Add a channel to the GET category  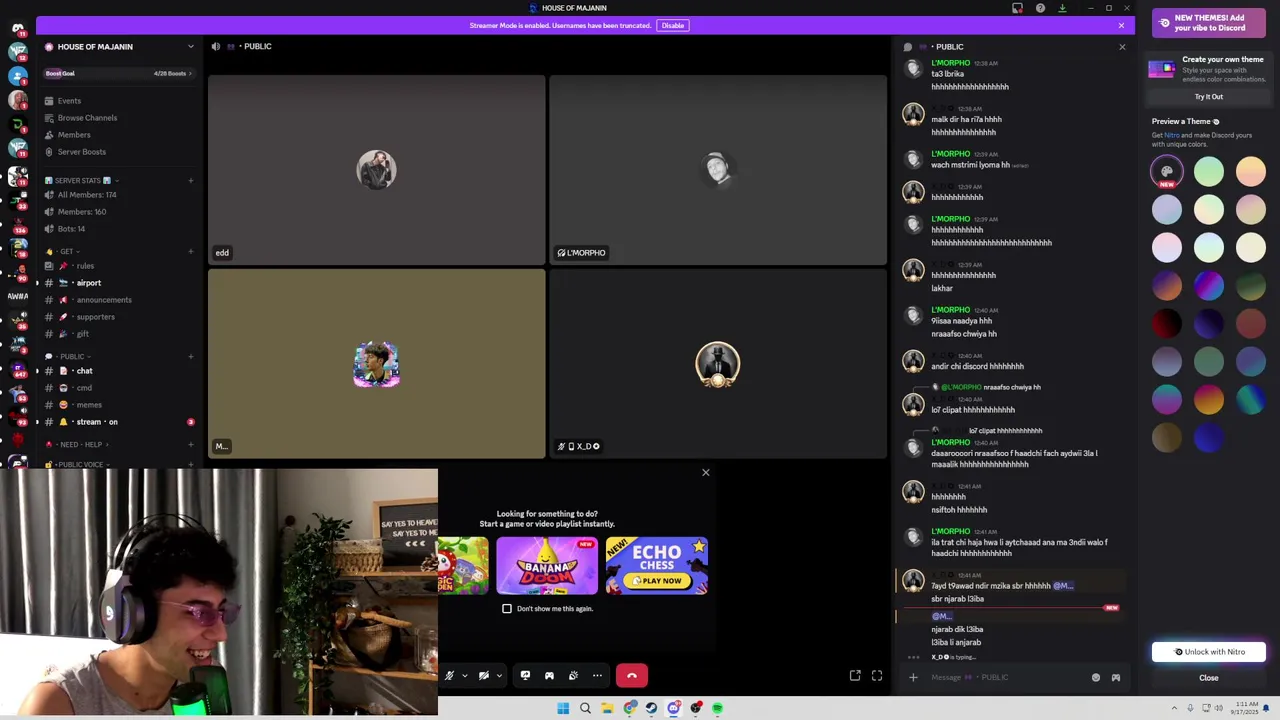point(190,252)
